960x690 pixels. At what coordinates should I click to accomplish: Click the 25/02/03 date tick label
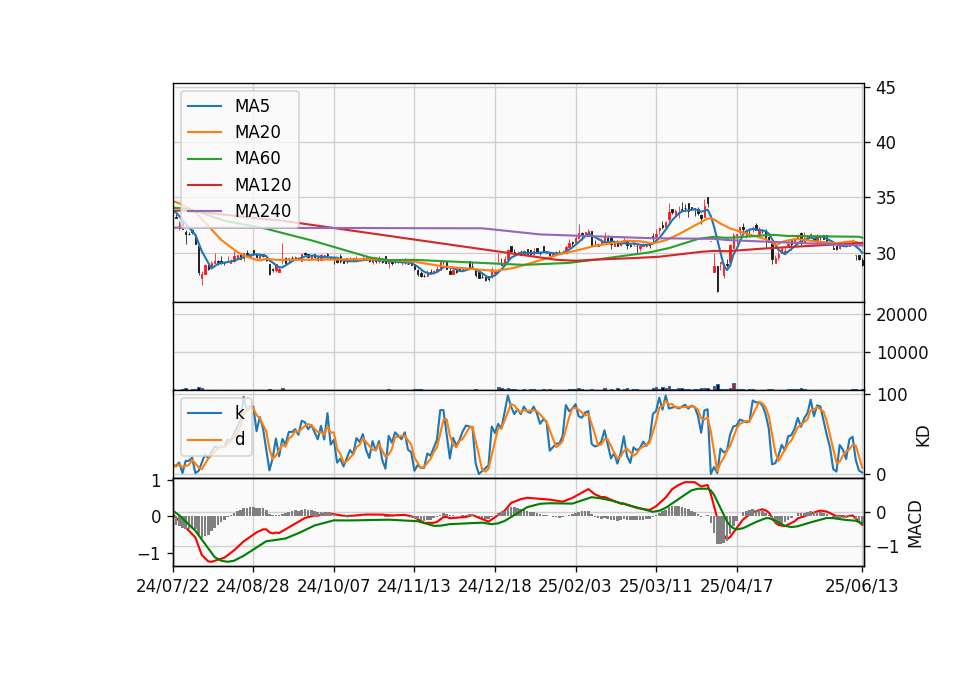coord(575,586)
